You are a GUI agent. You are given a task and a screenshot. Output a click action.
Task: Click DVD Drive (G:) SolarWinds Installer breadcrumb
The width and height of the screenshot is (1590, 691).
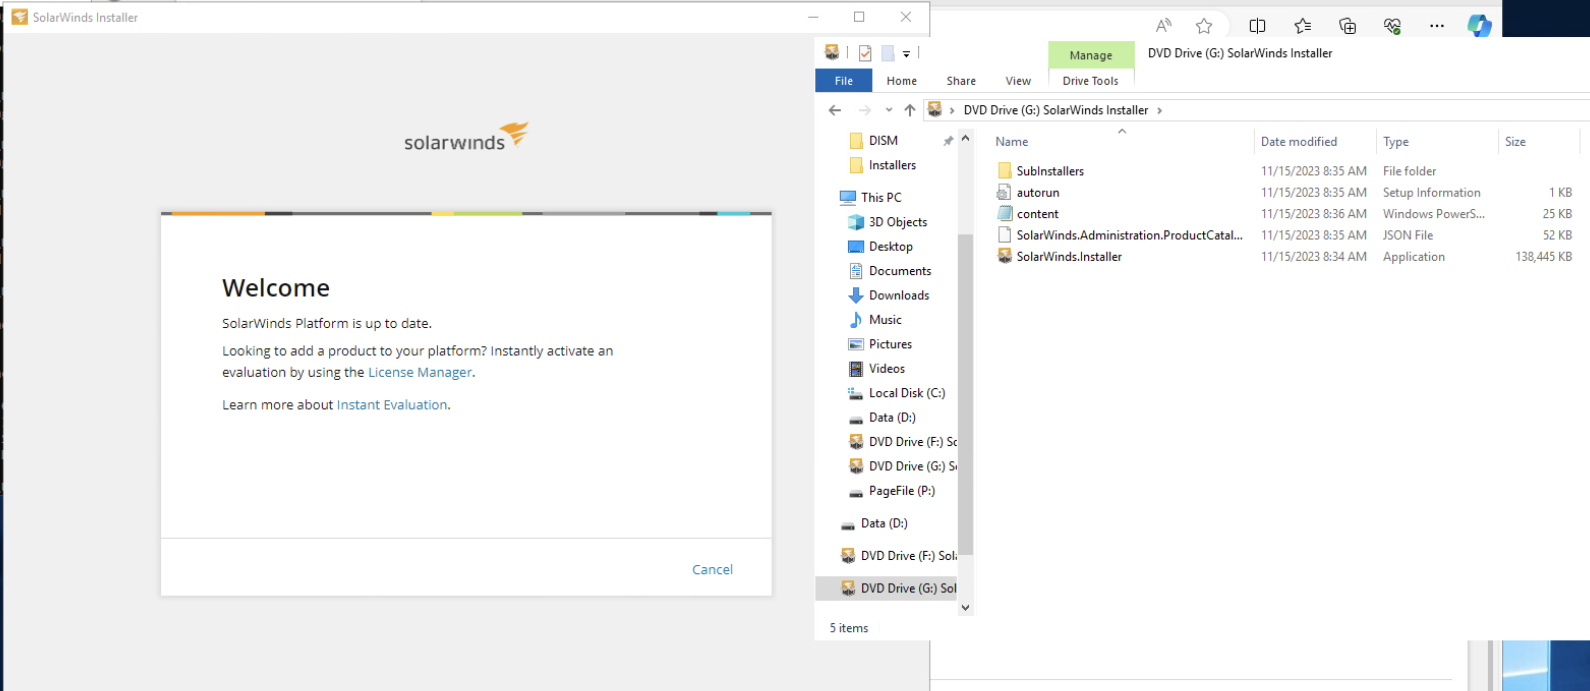pos(1055,110)
